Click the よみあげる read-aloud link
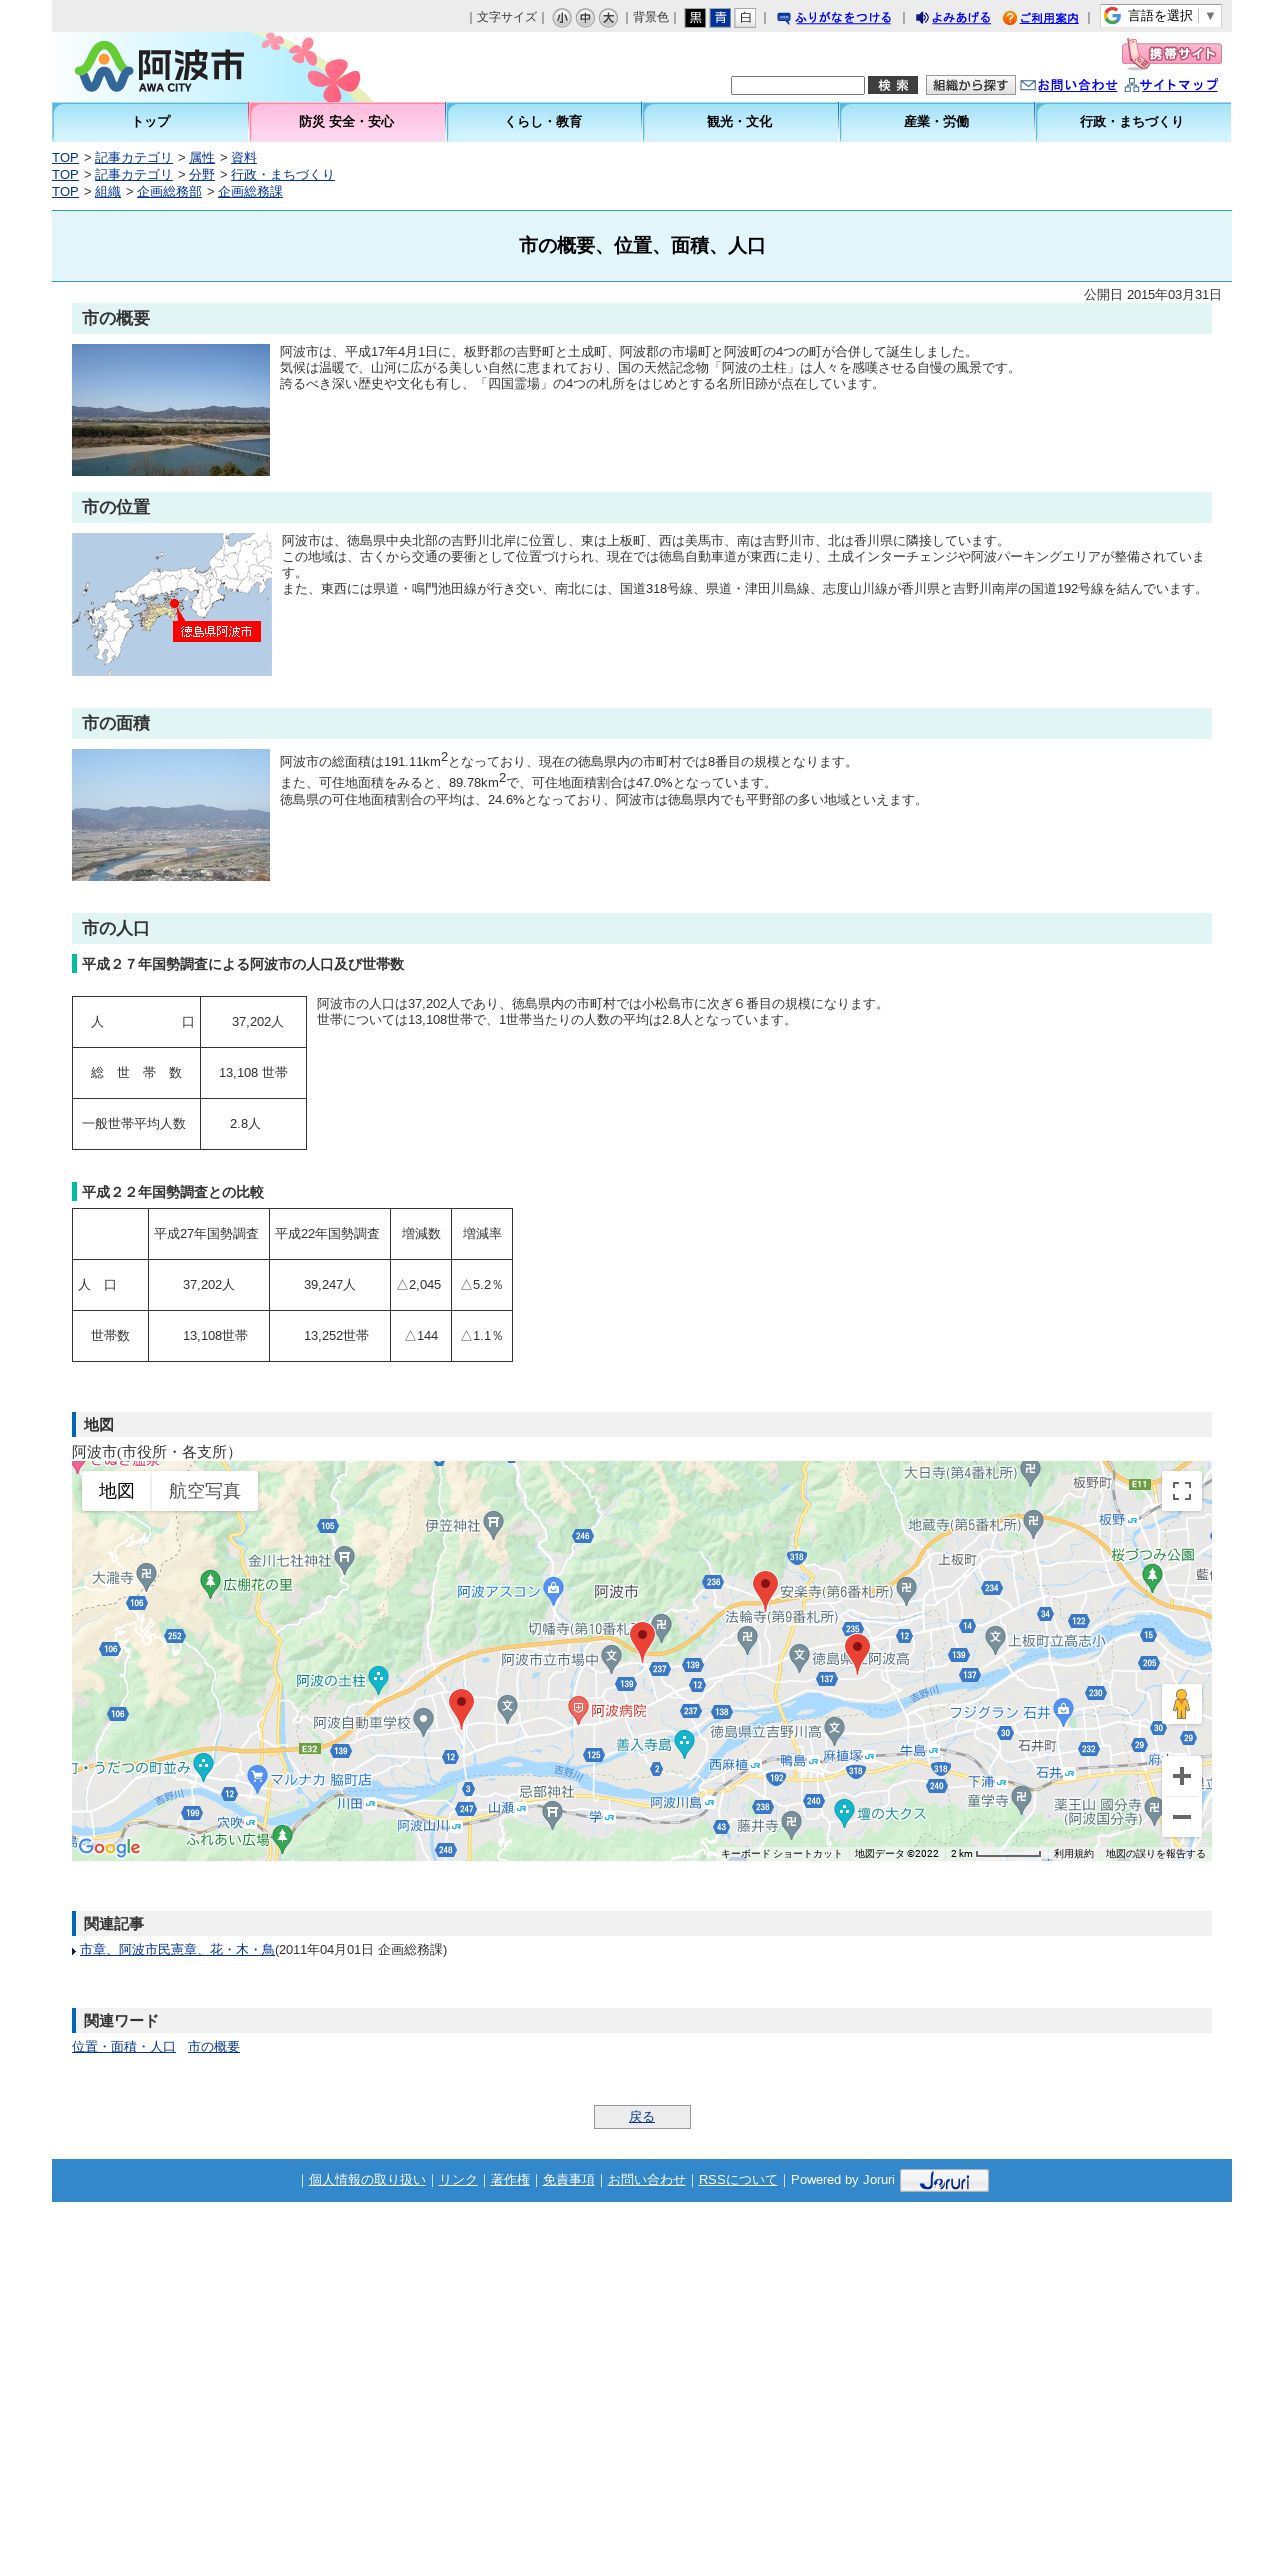The image size is (1284, 2568). (961, 18)
